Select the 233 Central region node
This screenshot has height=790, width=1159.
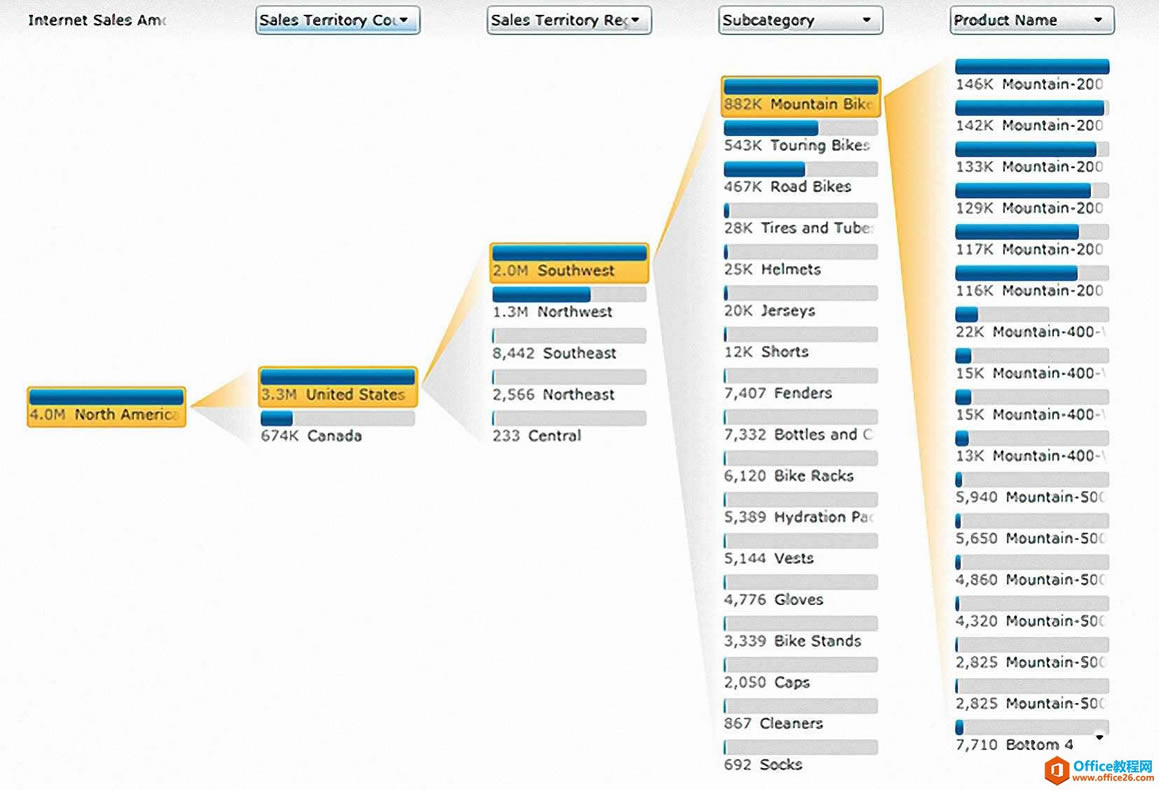(x=569, y=428)
